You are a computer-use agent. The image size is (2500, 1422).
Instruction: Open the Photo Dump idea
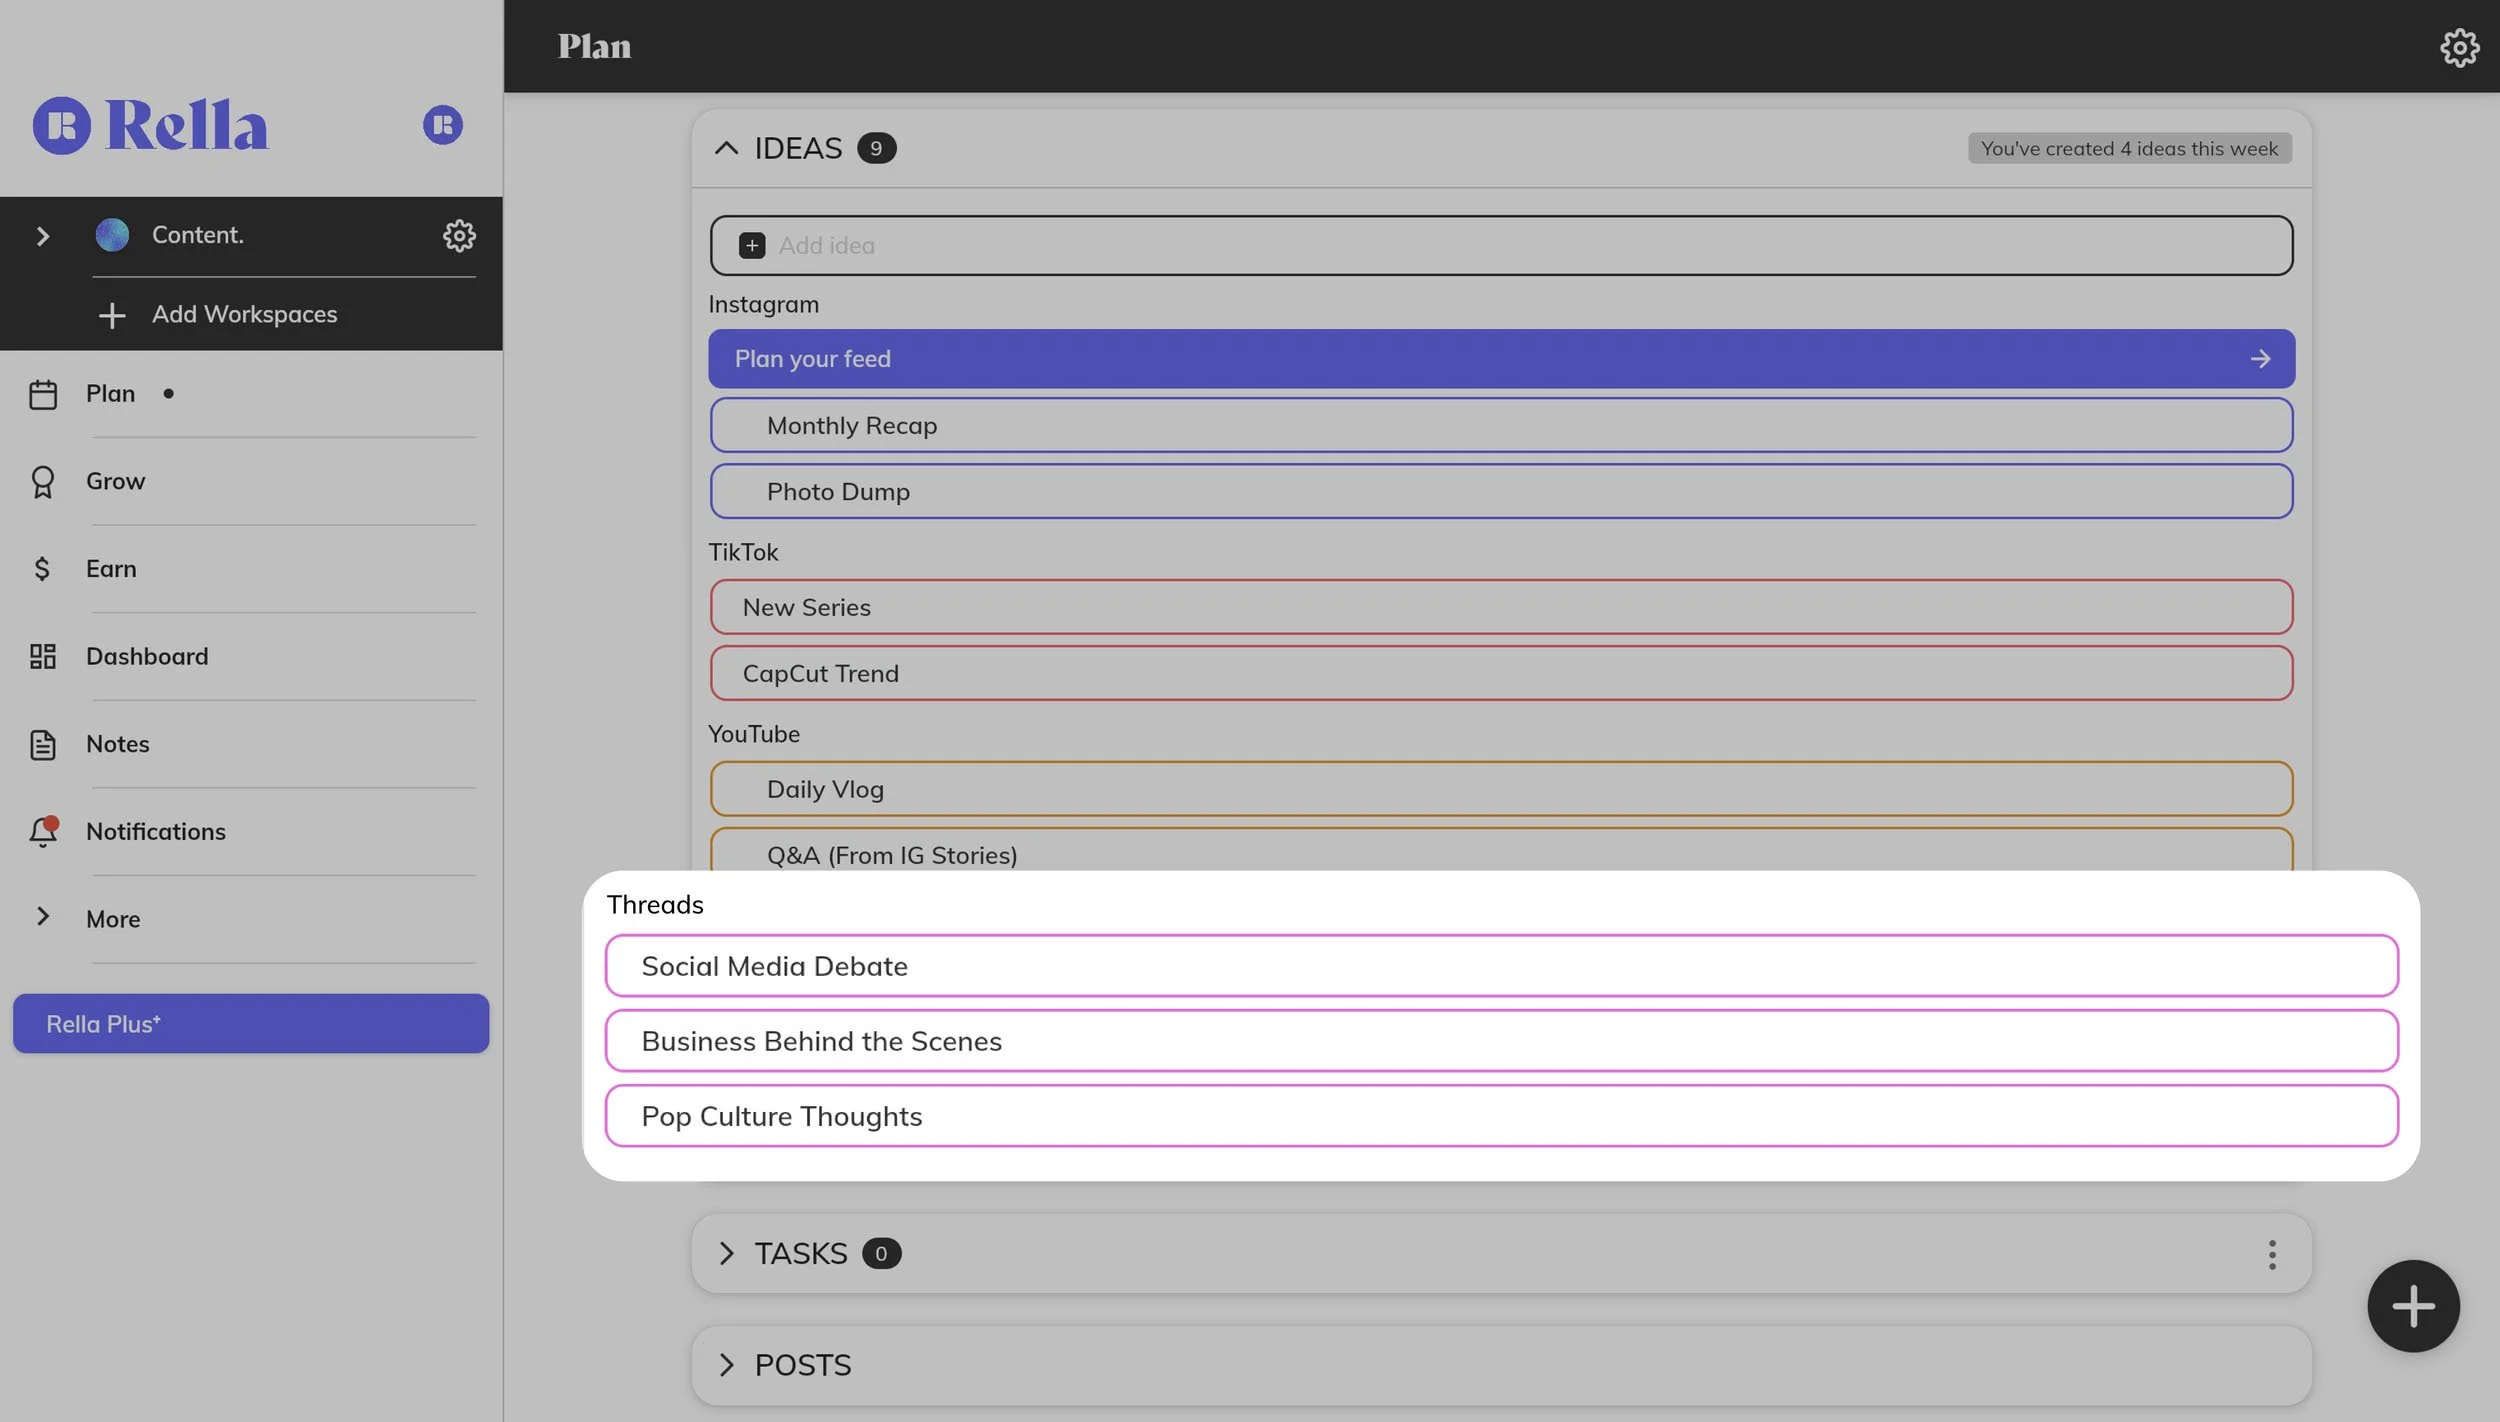coord(1501,492)
